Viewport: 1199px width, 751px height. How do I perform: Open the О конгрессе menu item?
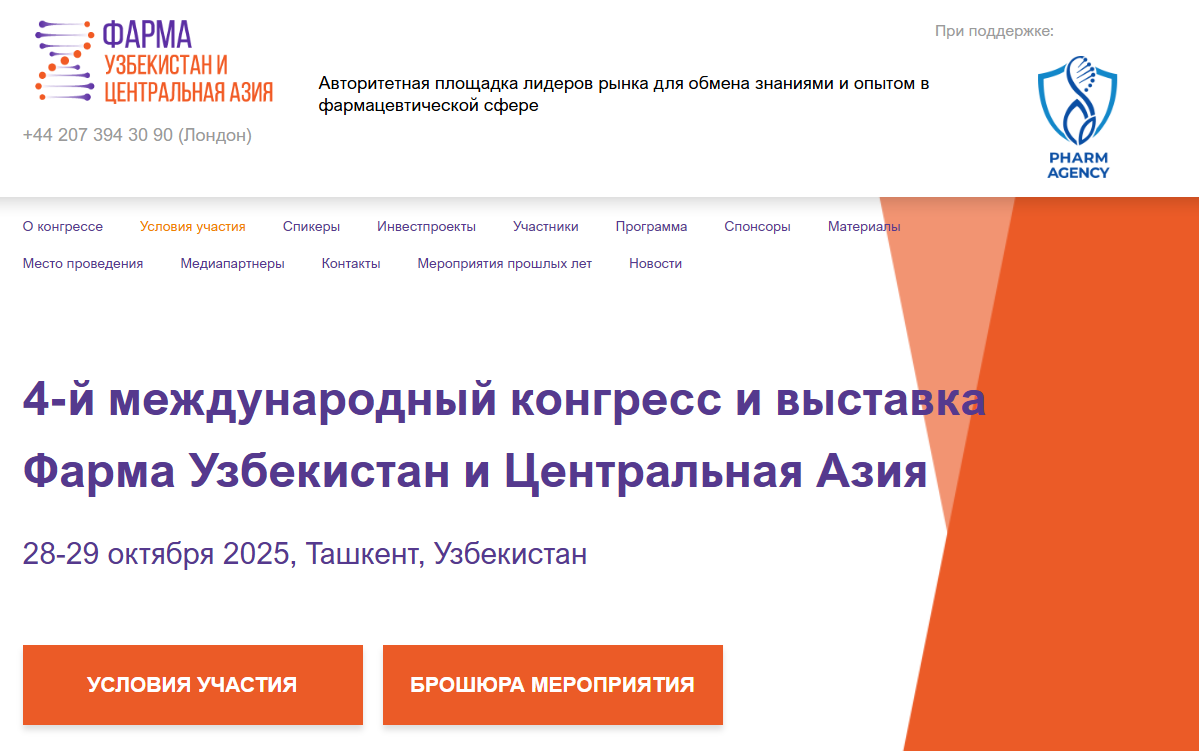[63, 226]
